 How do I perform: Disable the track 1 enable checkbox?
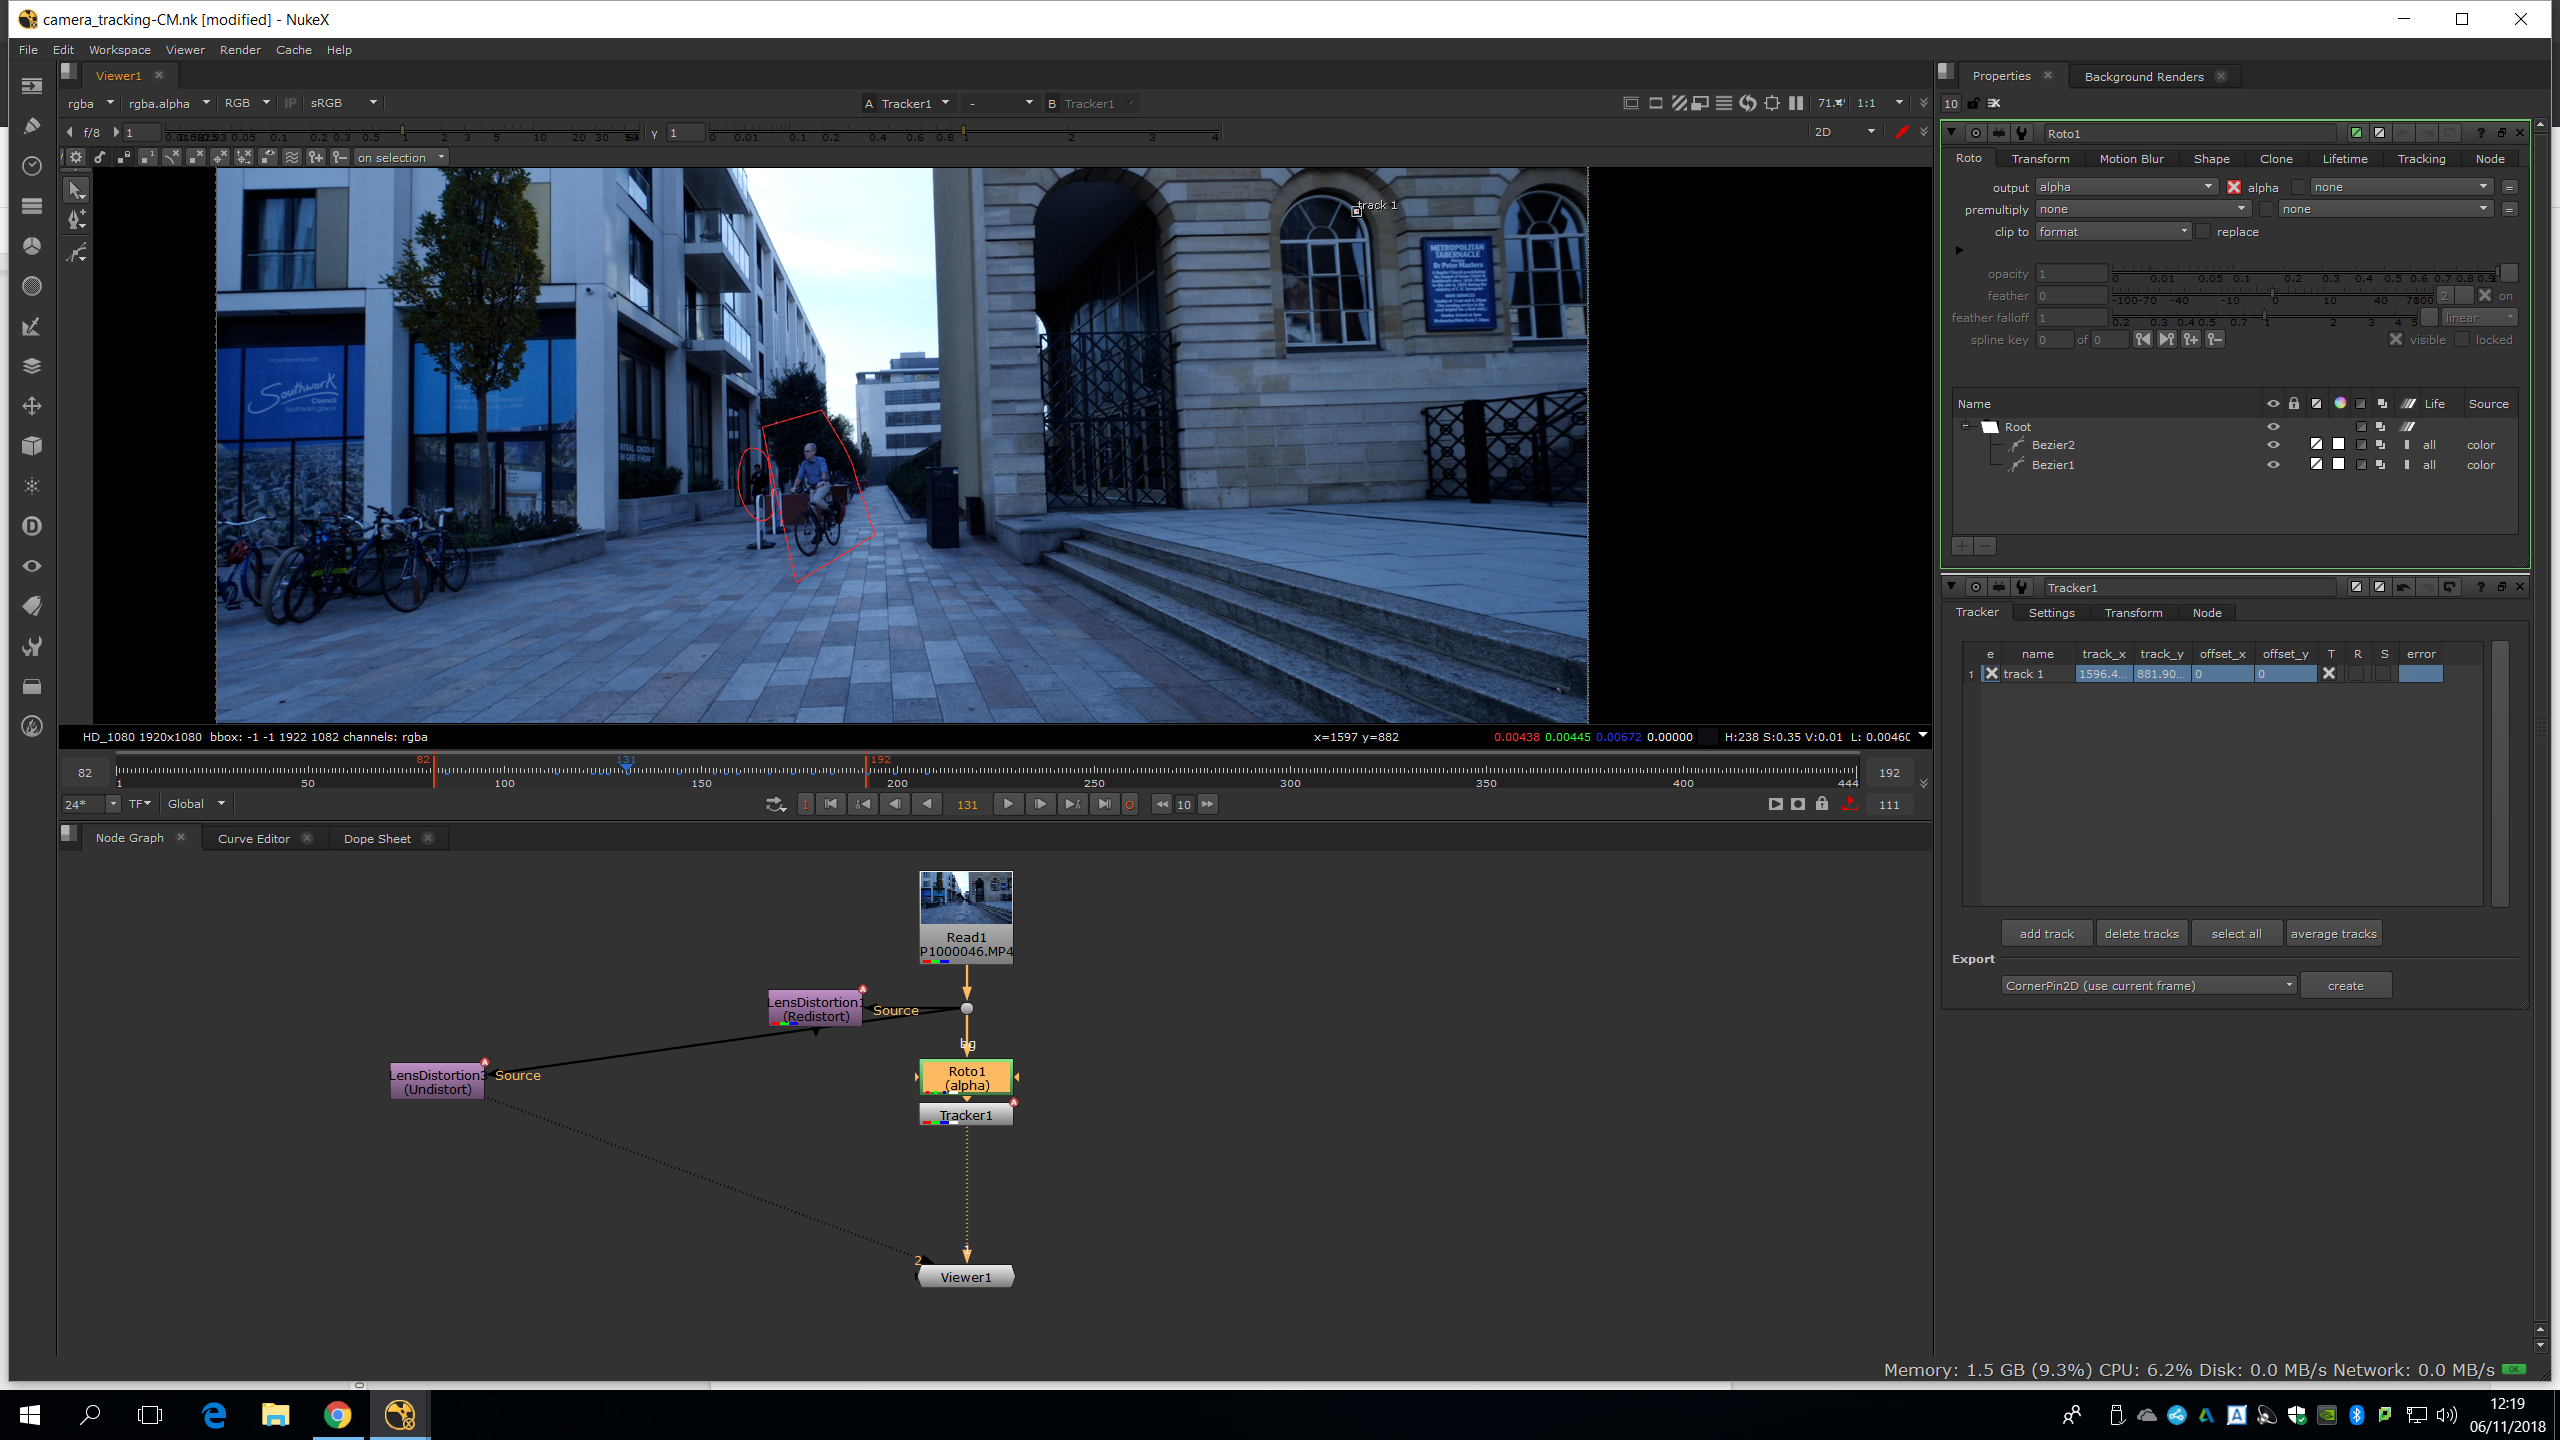(1991, 674)
